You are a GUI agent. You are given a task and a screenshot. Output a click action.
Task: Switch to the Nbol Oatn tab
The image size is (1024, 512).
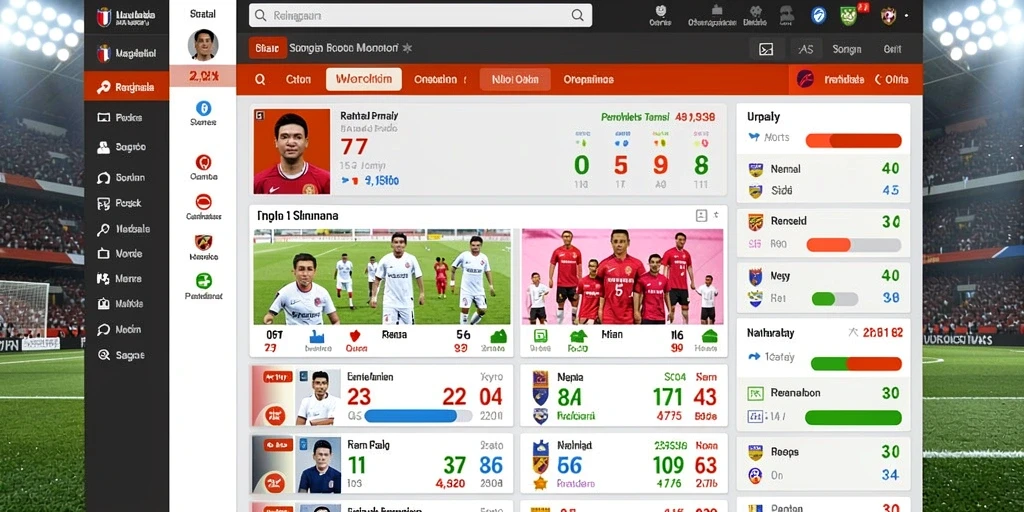point(515,79)
